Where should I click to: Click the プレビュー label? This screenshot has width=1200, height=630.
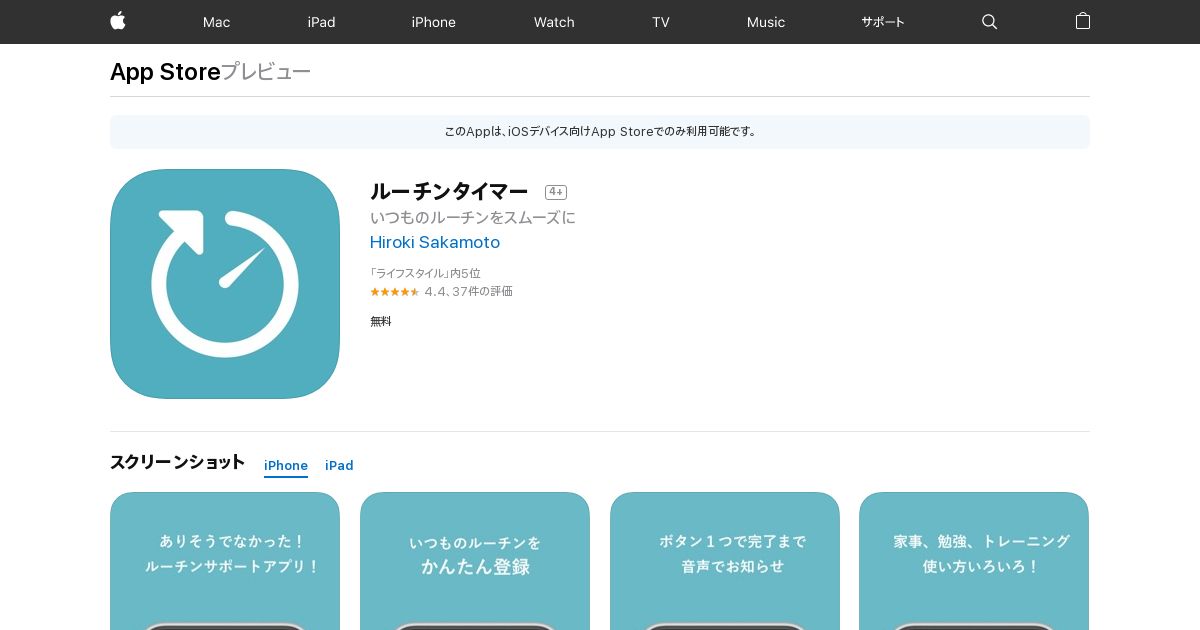pyautogui.click(x=266, y=72)
